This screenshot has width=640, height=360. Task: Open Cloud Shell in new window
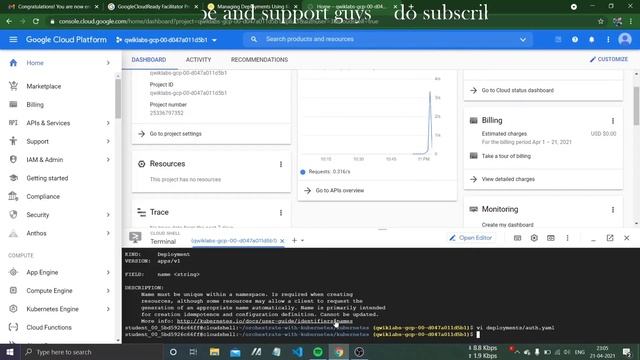[610, 238]
